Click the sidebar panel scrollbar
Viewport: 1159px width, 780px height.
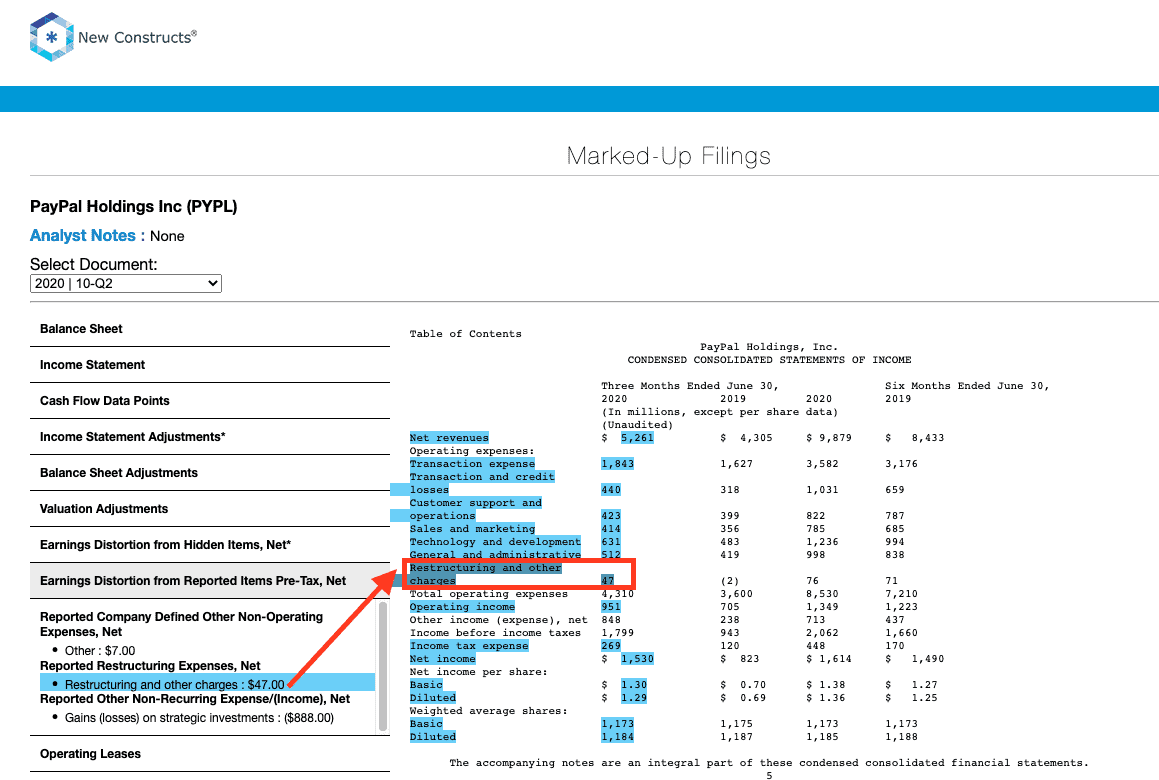coord(383,665)
